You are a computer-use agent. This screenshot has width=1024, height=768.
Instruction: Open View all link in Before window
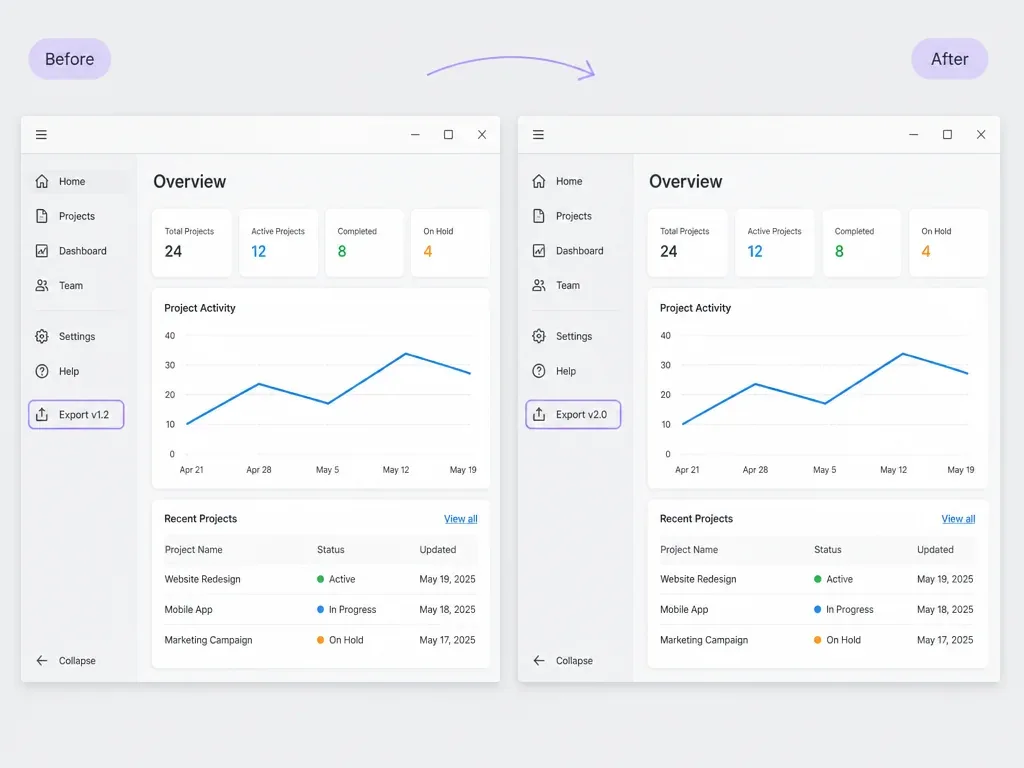click(x=460, y=519)
